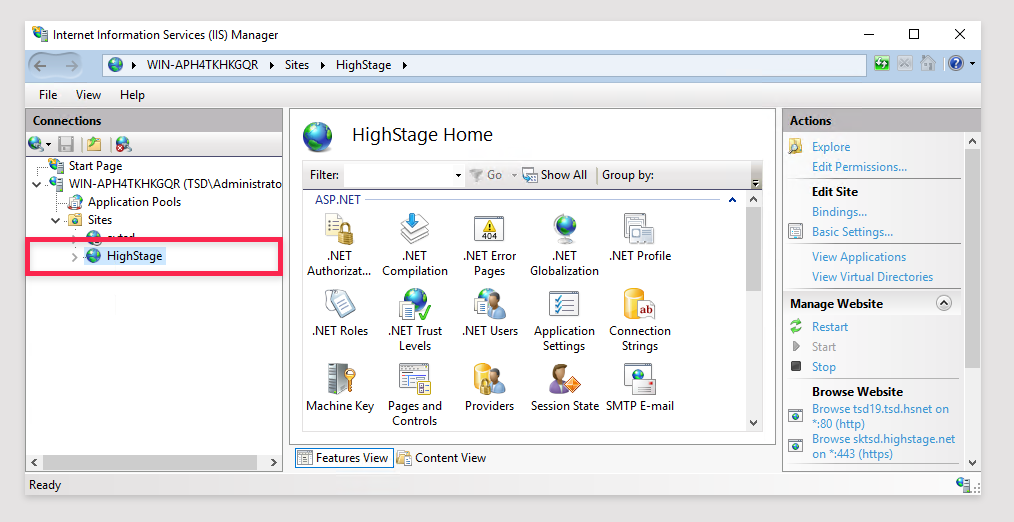Click the Back navigation arrow

click(x=41, y=65)
